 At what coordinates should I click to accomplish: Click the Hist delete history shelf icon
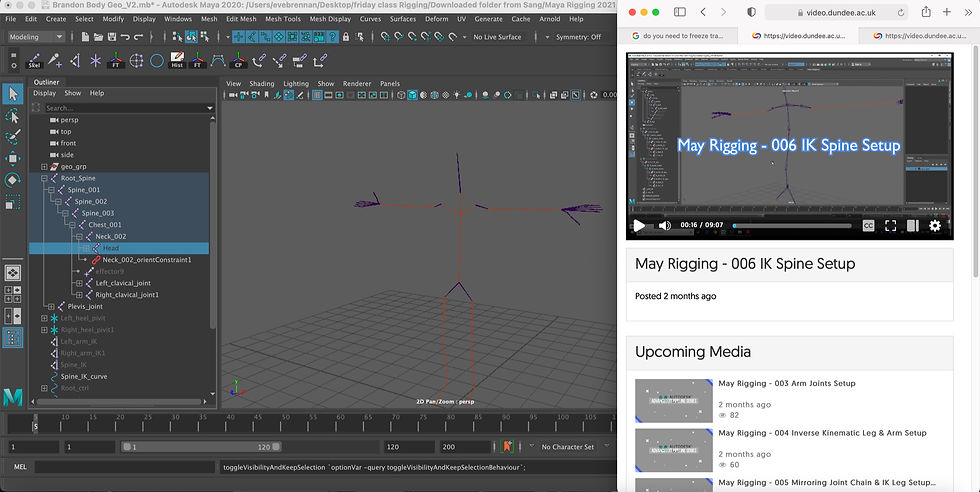[x=177, y=60]
